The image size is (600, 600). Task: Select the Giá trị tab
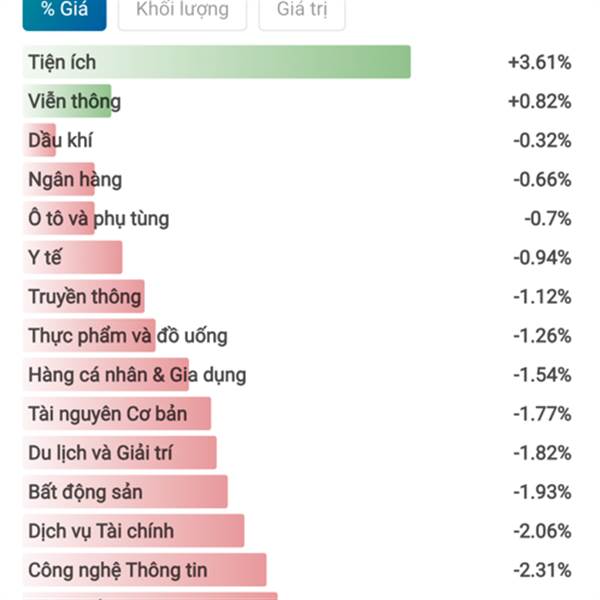click(301, 11)
